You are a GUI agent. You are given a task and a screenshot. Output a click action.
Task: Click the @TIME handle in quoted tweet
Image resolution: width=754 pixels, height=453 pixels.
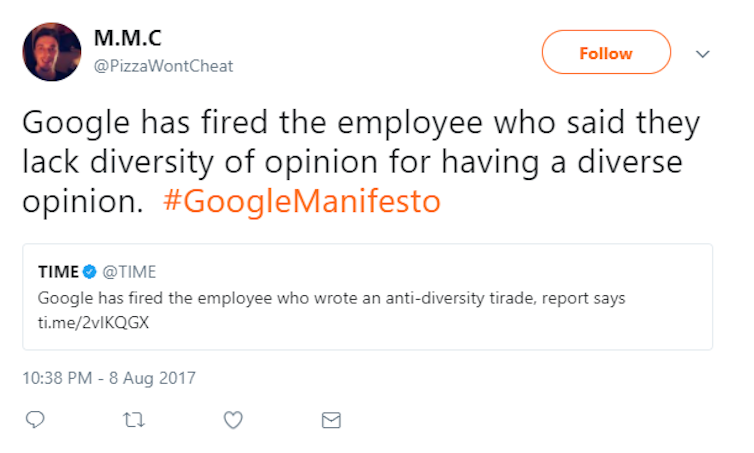129,272
